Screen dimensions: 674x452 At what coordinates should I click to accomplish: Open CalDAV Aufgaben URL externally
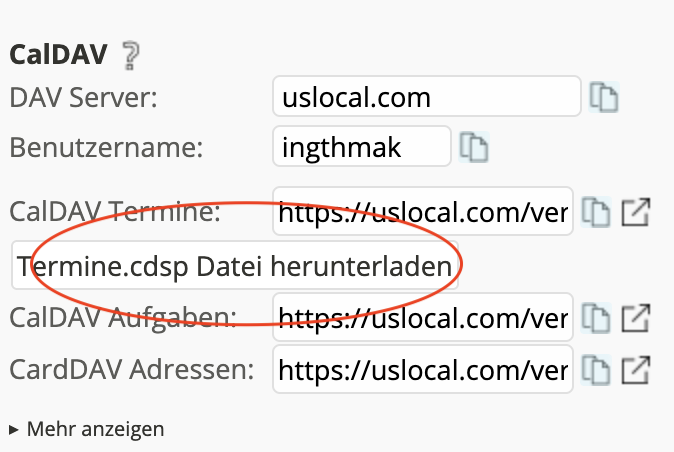pos(635,318)
